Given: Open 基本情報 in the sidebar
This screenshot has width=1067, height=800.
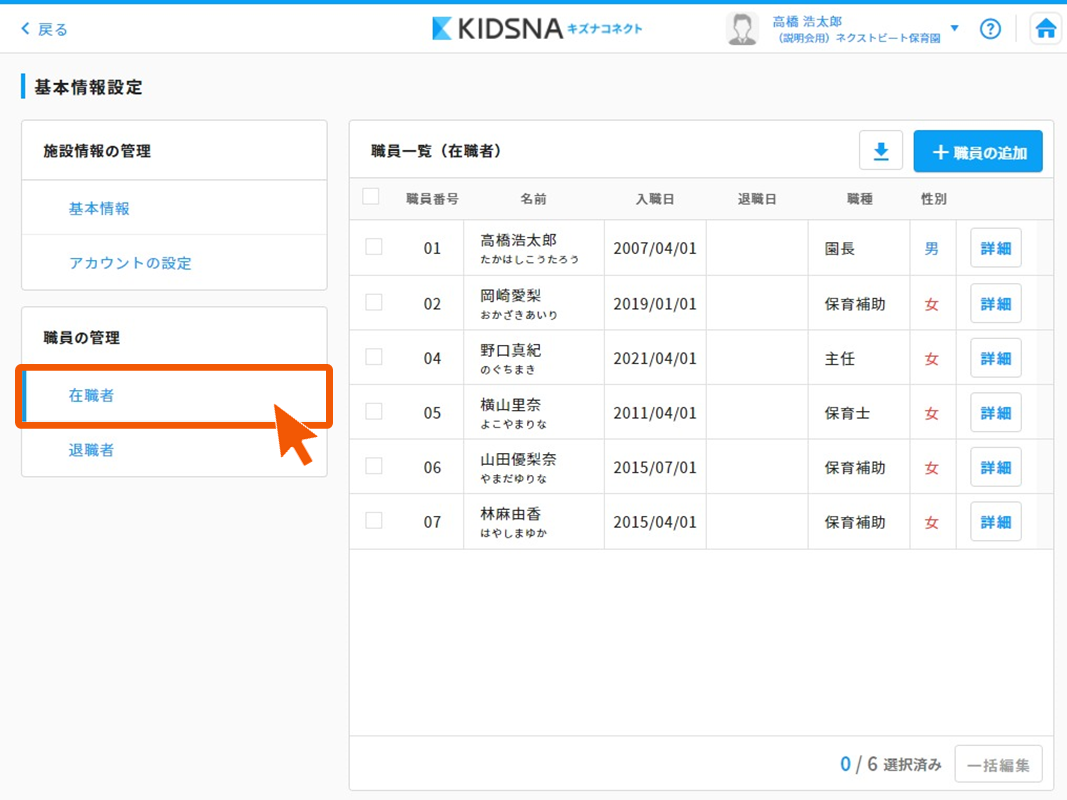Looking at the screenshot, I should click(x=99, y=209).
